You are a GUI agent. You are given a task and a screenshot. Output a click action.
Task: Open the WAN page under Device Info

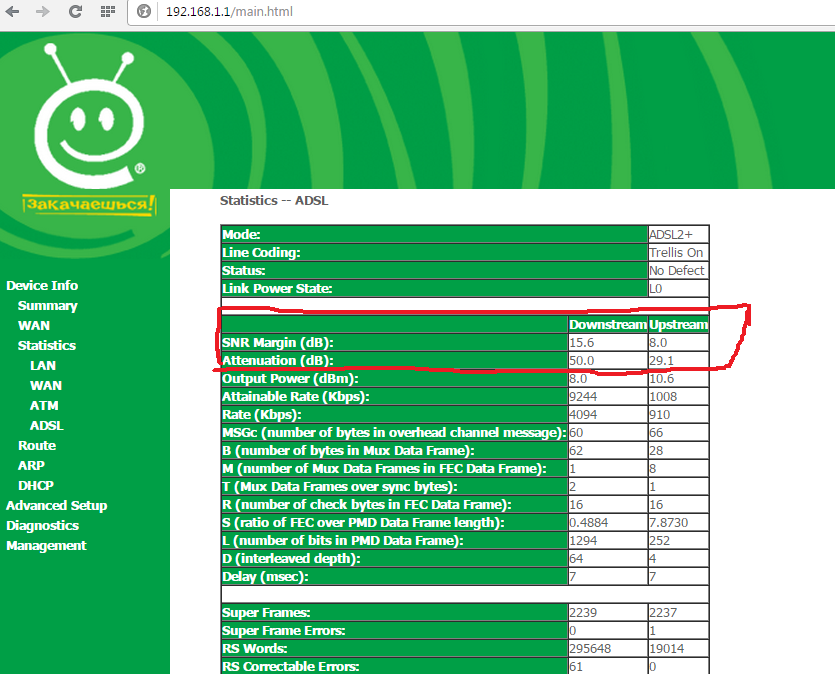coord(33,325)
